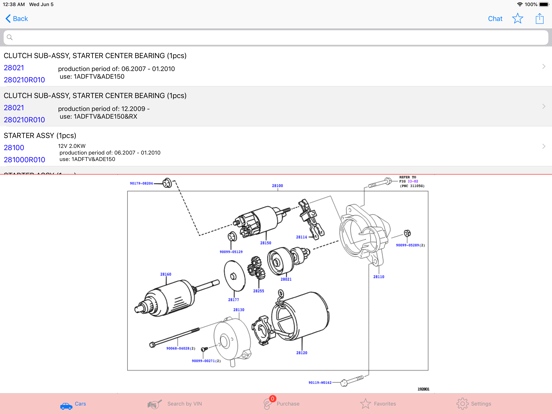This screenshot has height=414, width=552.
Task: Click diagram label 90099-05209
Action: (x=410, y=245)
